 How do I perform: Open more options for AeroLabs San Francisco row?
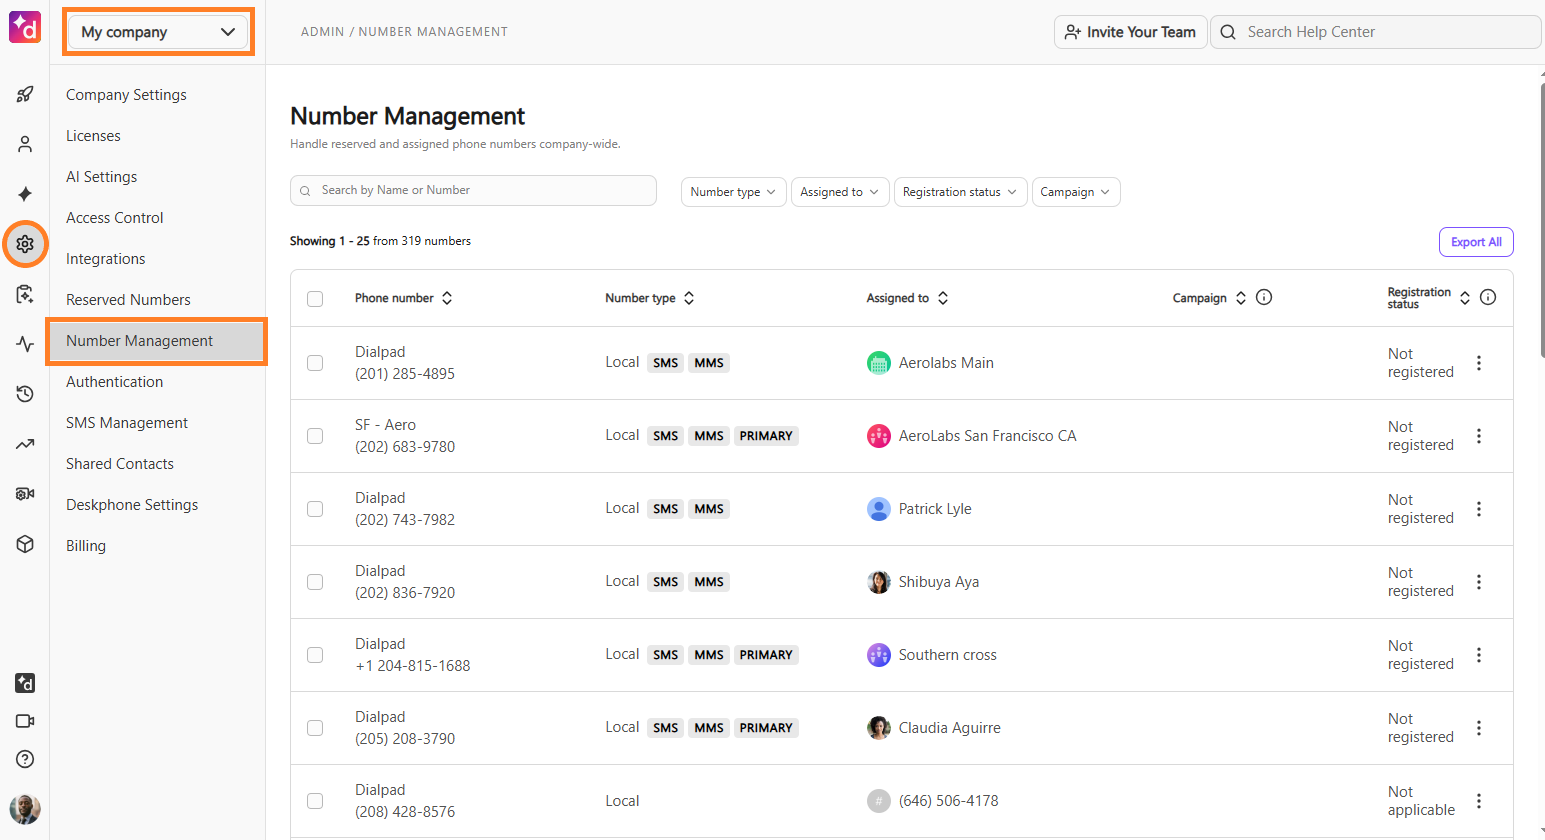[x=1479, y=436]
